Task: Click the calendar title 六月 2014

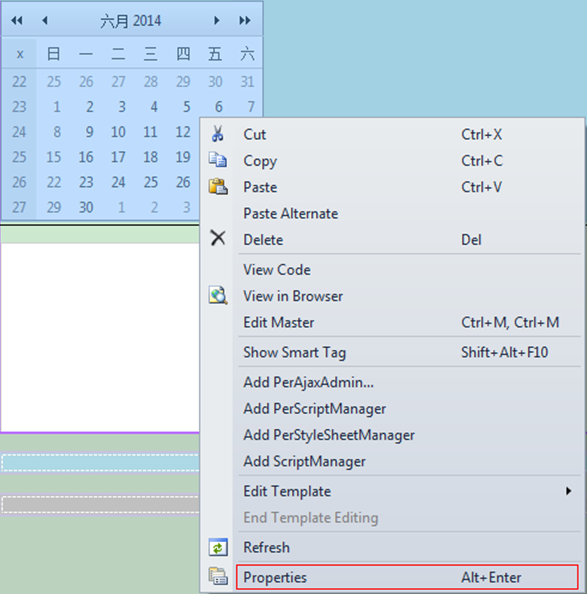Action: tap(131, 21)
